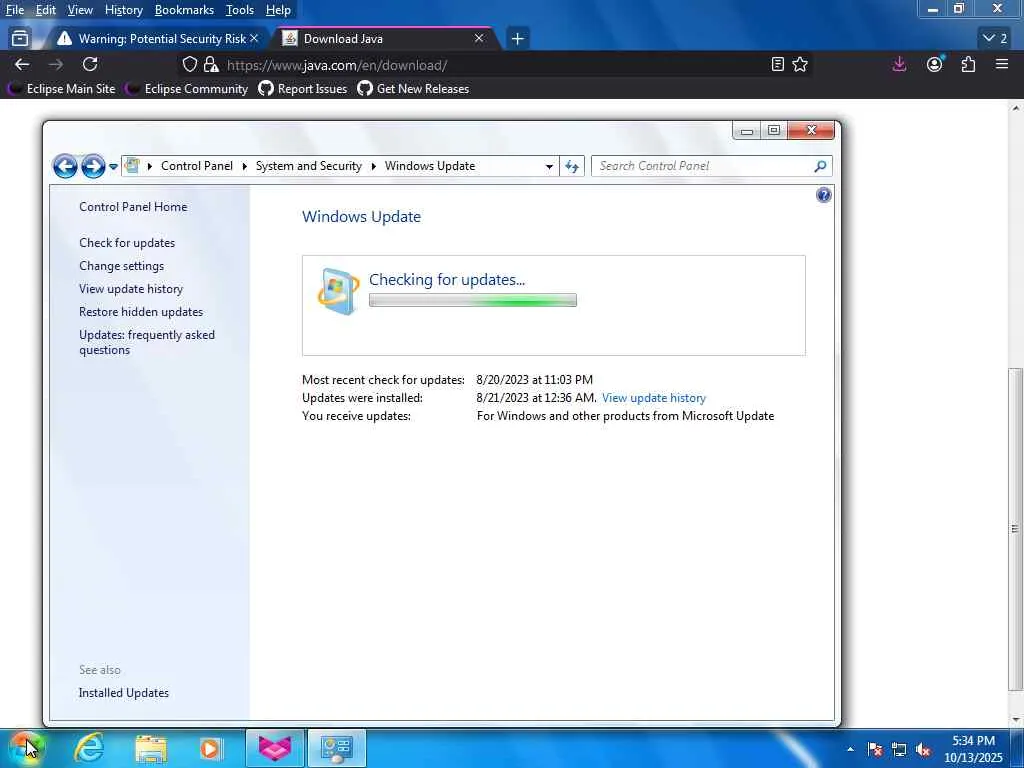Show site security padlock info
This screenshot has width=1024, height=768.
[210, 65]
